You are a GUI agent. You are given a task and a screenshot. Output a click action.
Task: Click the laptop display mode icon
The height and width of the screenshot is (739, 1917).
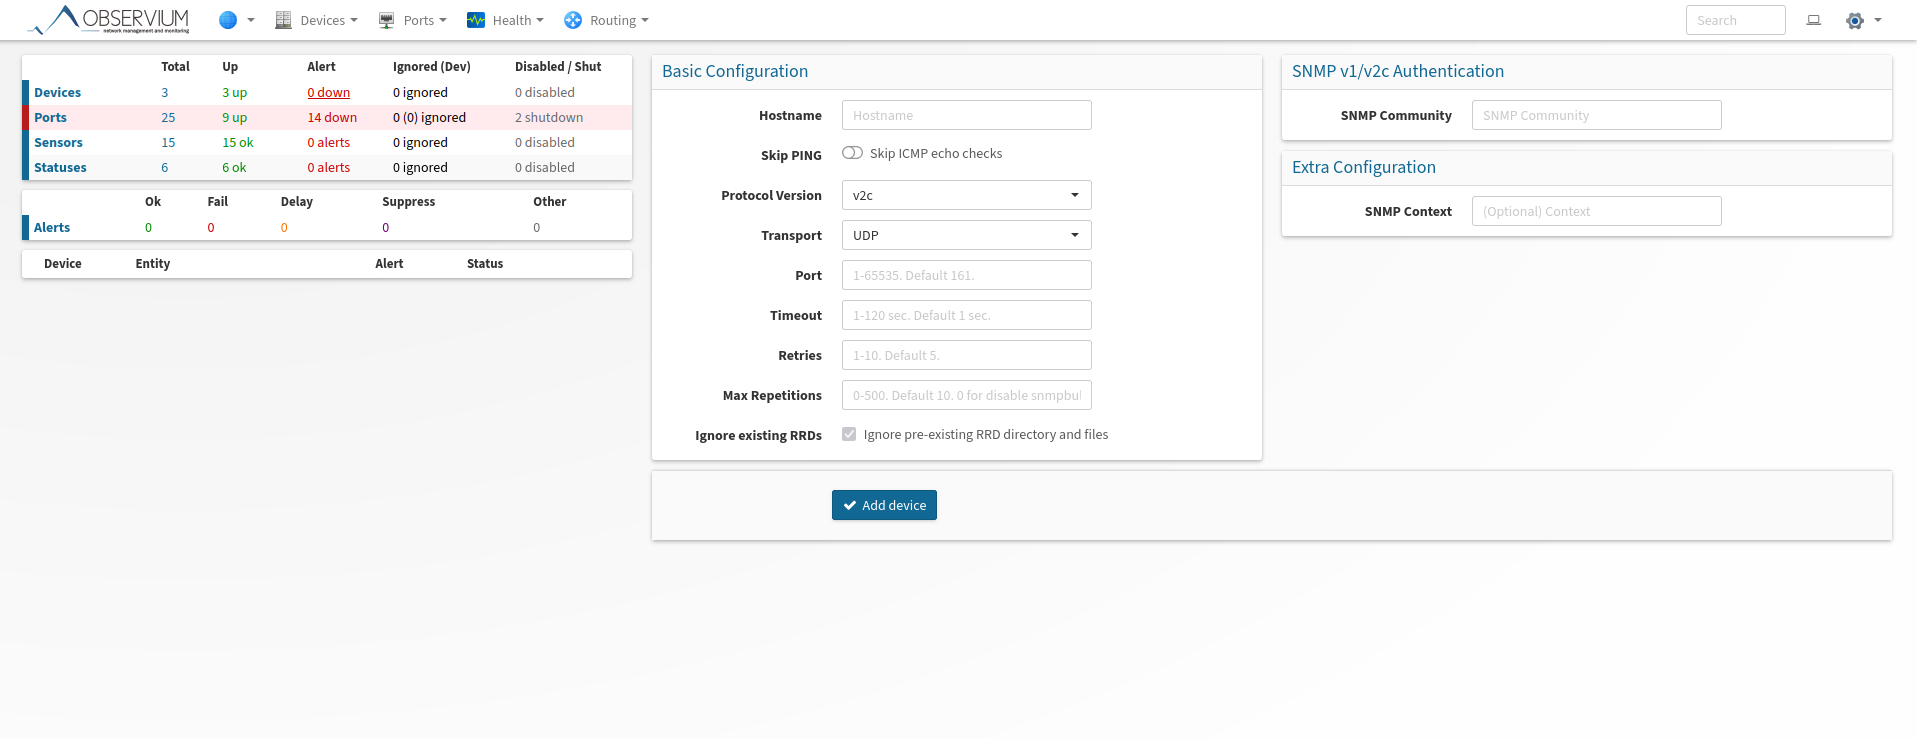(1813, 20)
